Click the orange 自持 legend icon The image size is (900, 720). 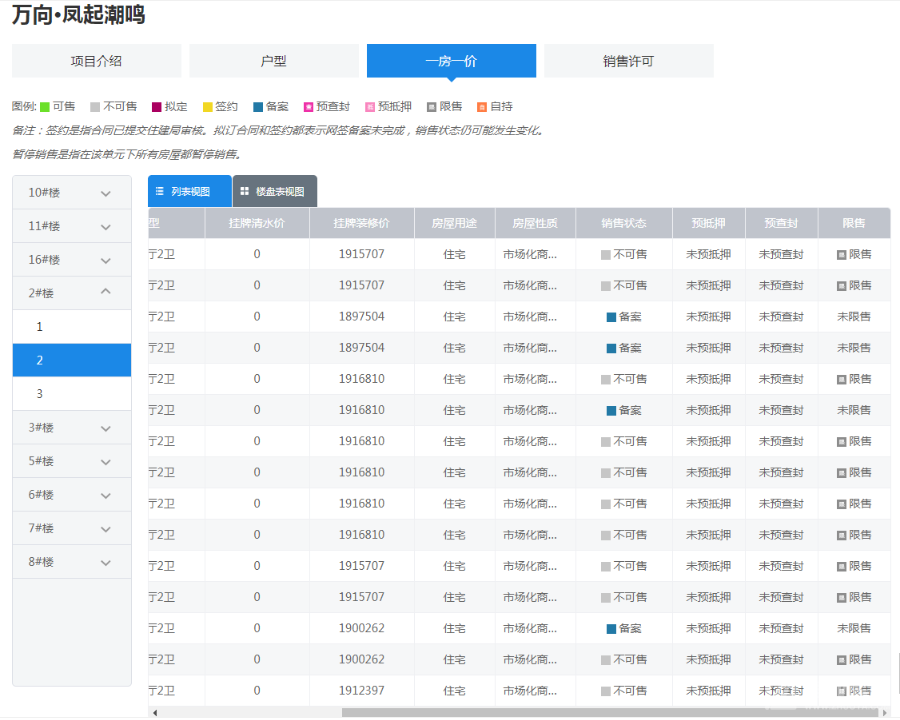[x=482, y=107]
